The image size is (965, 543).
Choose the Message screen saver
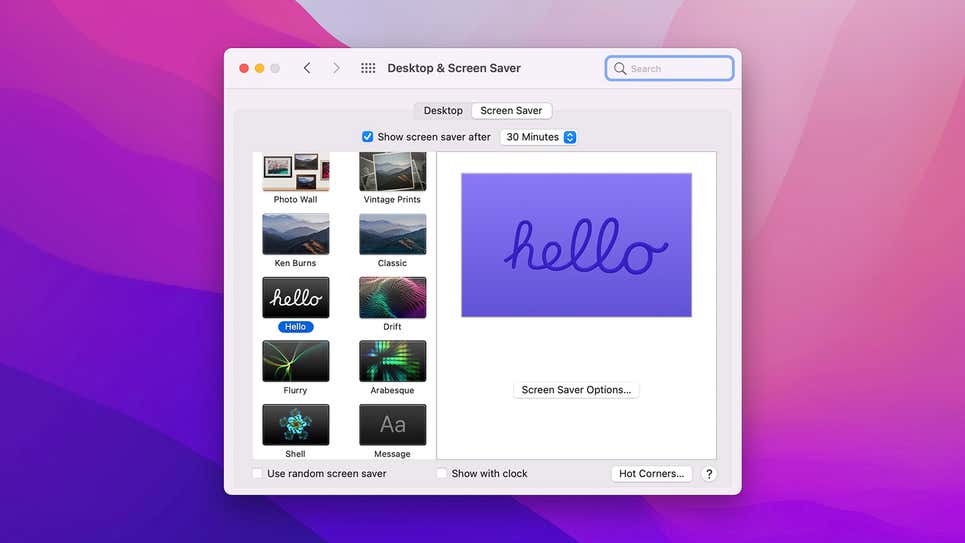click(393, 425)
